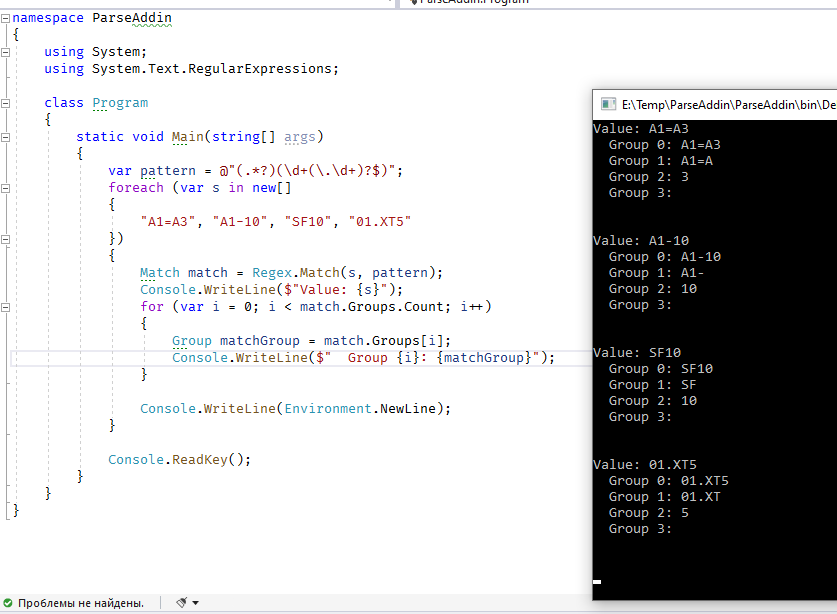Viewport: 837px width, 614px height.
Task: Collapse the namespace ParseAddin outlining block
Action: pyautogui.click(x=5, y=18)
